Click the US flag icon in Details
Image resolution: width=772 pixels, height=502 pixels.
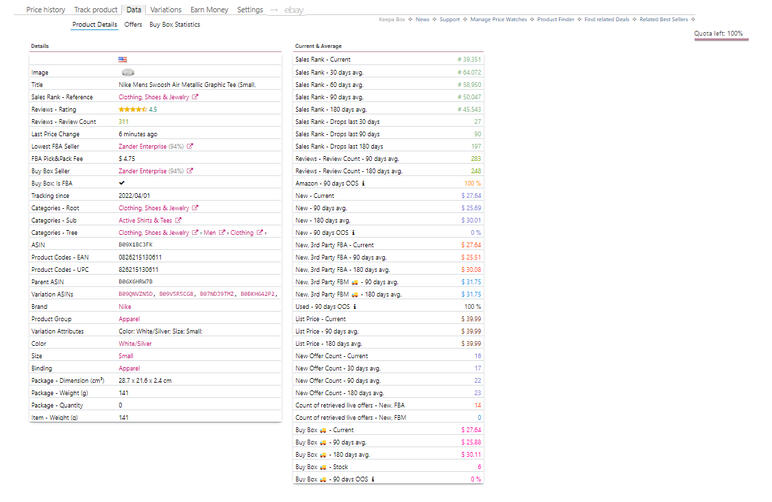pos(122,60)
